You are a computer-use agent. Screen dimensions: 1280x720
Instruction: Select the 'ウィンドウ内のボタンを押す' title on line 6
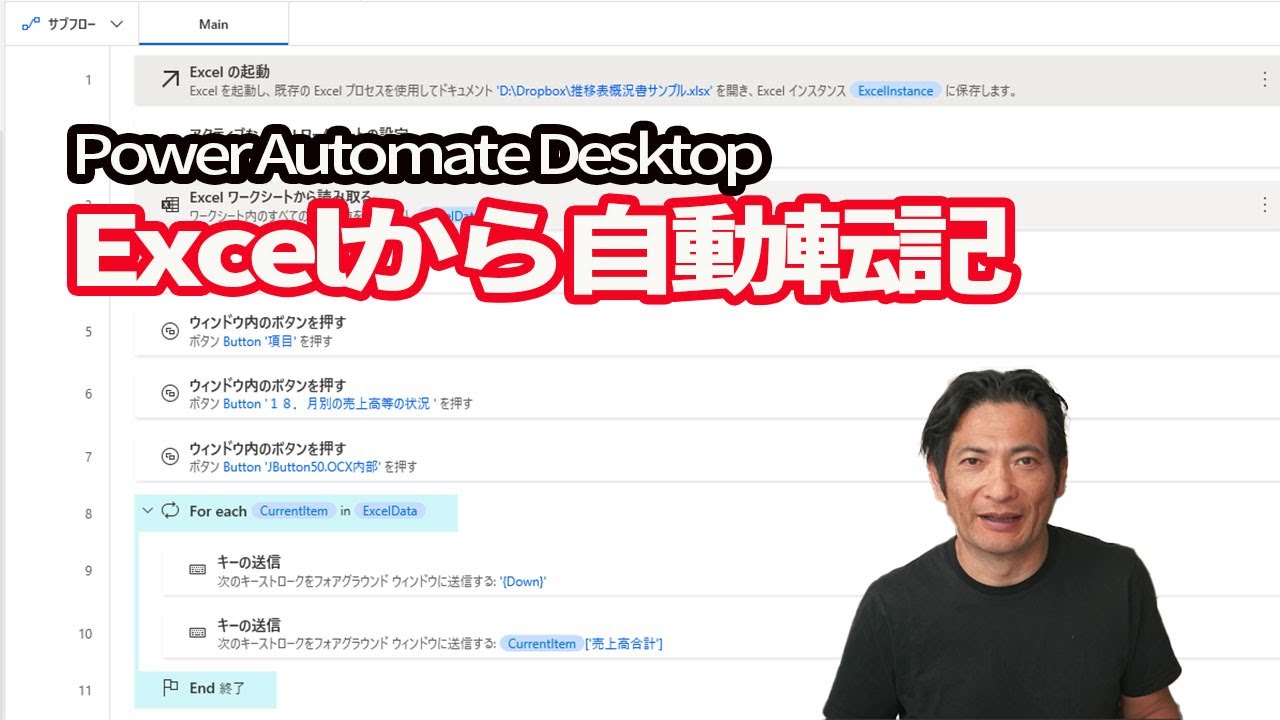(268, 386)
